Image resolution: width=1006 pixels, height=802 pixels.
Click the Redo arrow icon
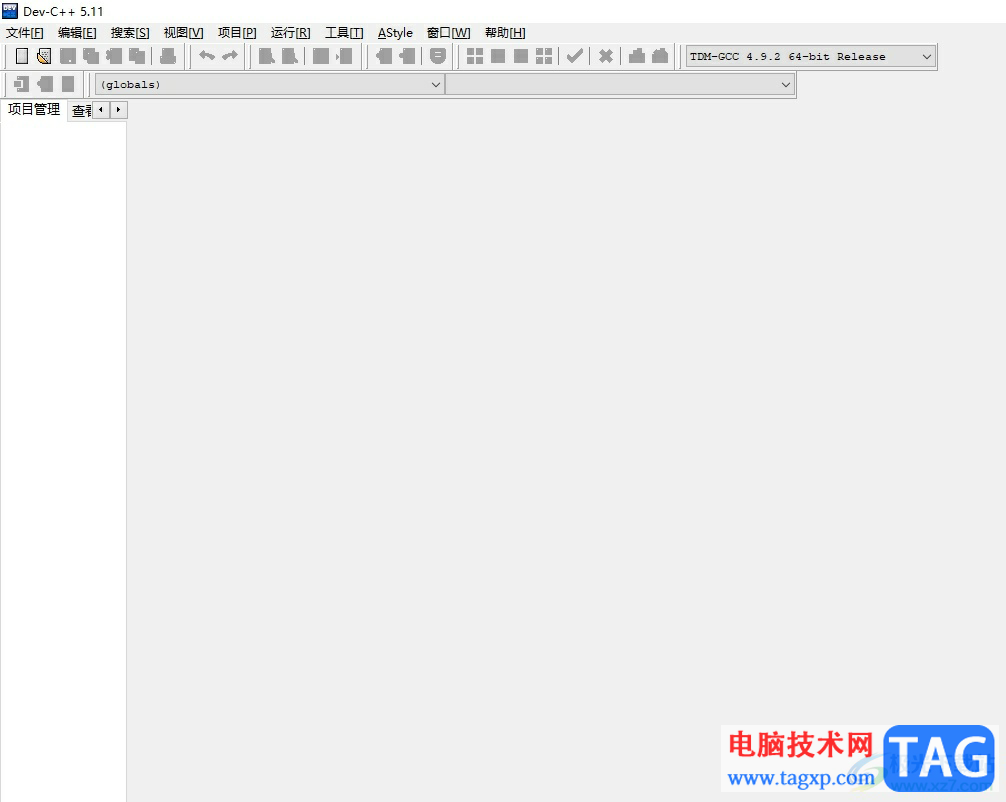[x=230, y=56]
